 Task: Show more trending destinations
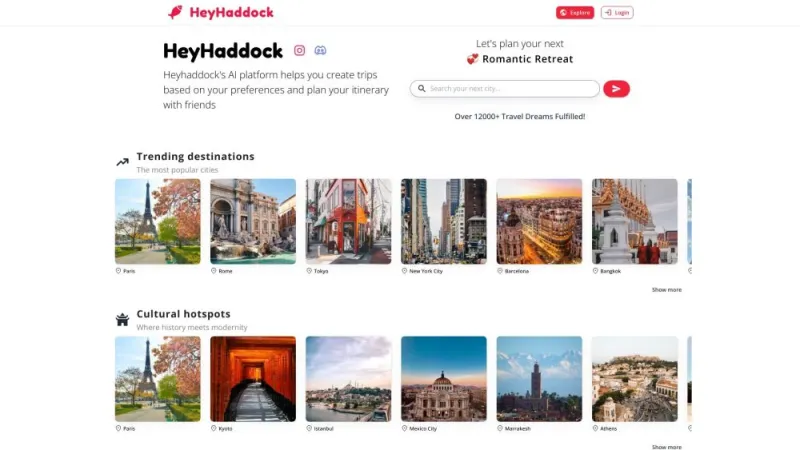point(666,289)
